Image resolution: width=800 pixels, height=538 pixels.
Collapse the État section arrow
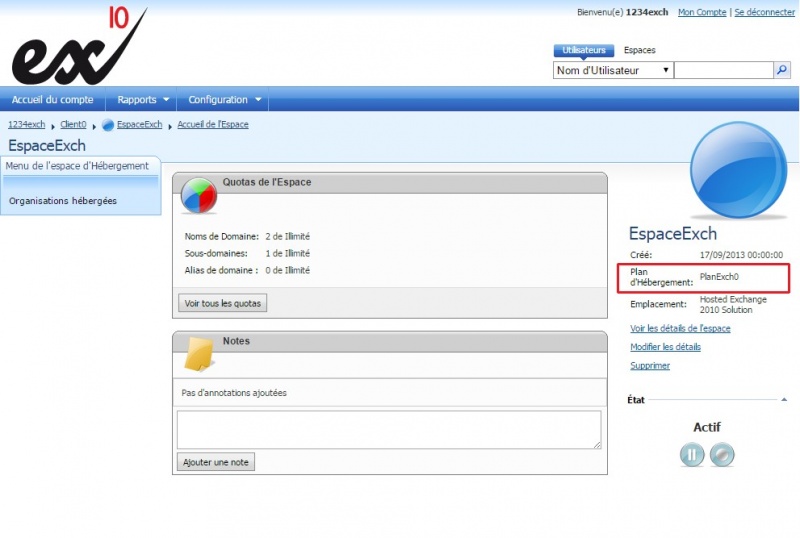[x=782, y=400]
